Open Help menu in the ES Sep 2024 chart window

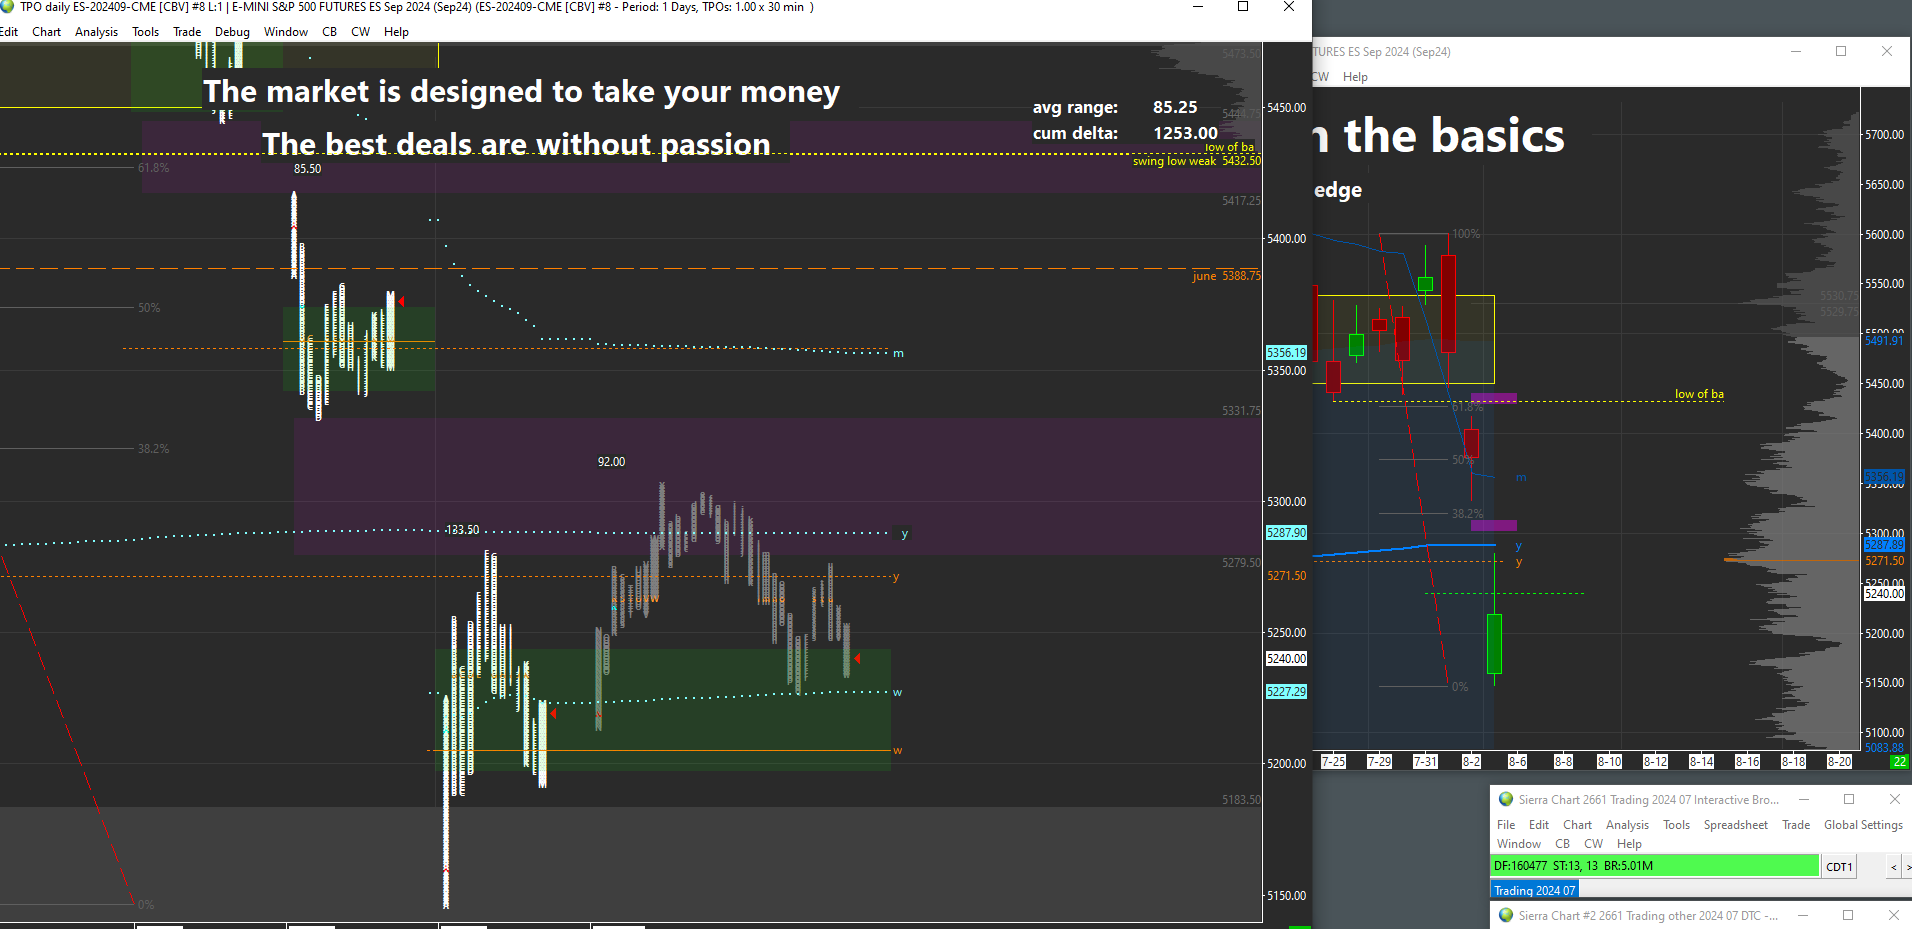point(1355,77)
